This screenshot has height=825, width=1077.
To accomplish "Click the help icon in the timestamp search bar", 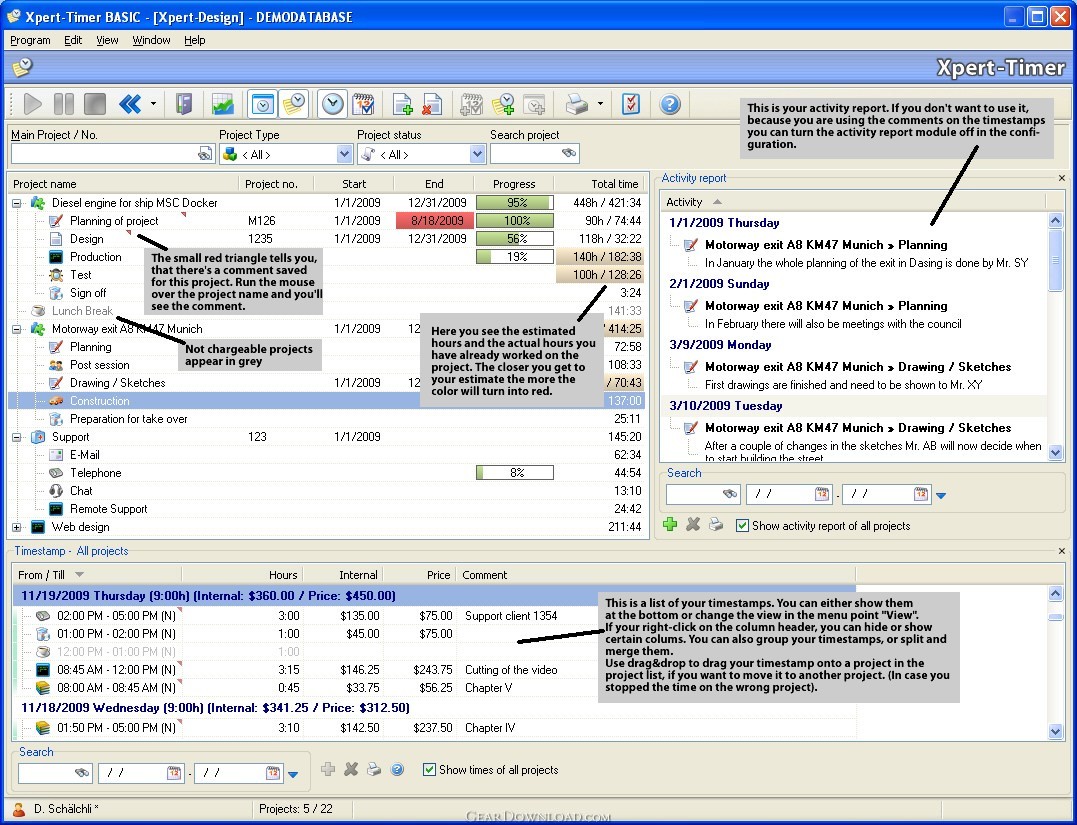I will pos(397,769).
